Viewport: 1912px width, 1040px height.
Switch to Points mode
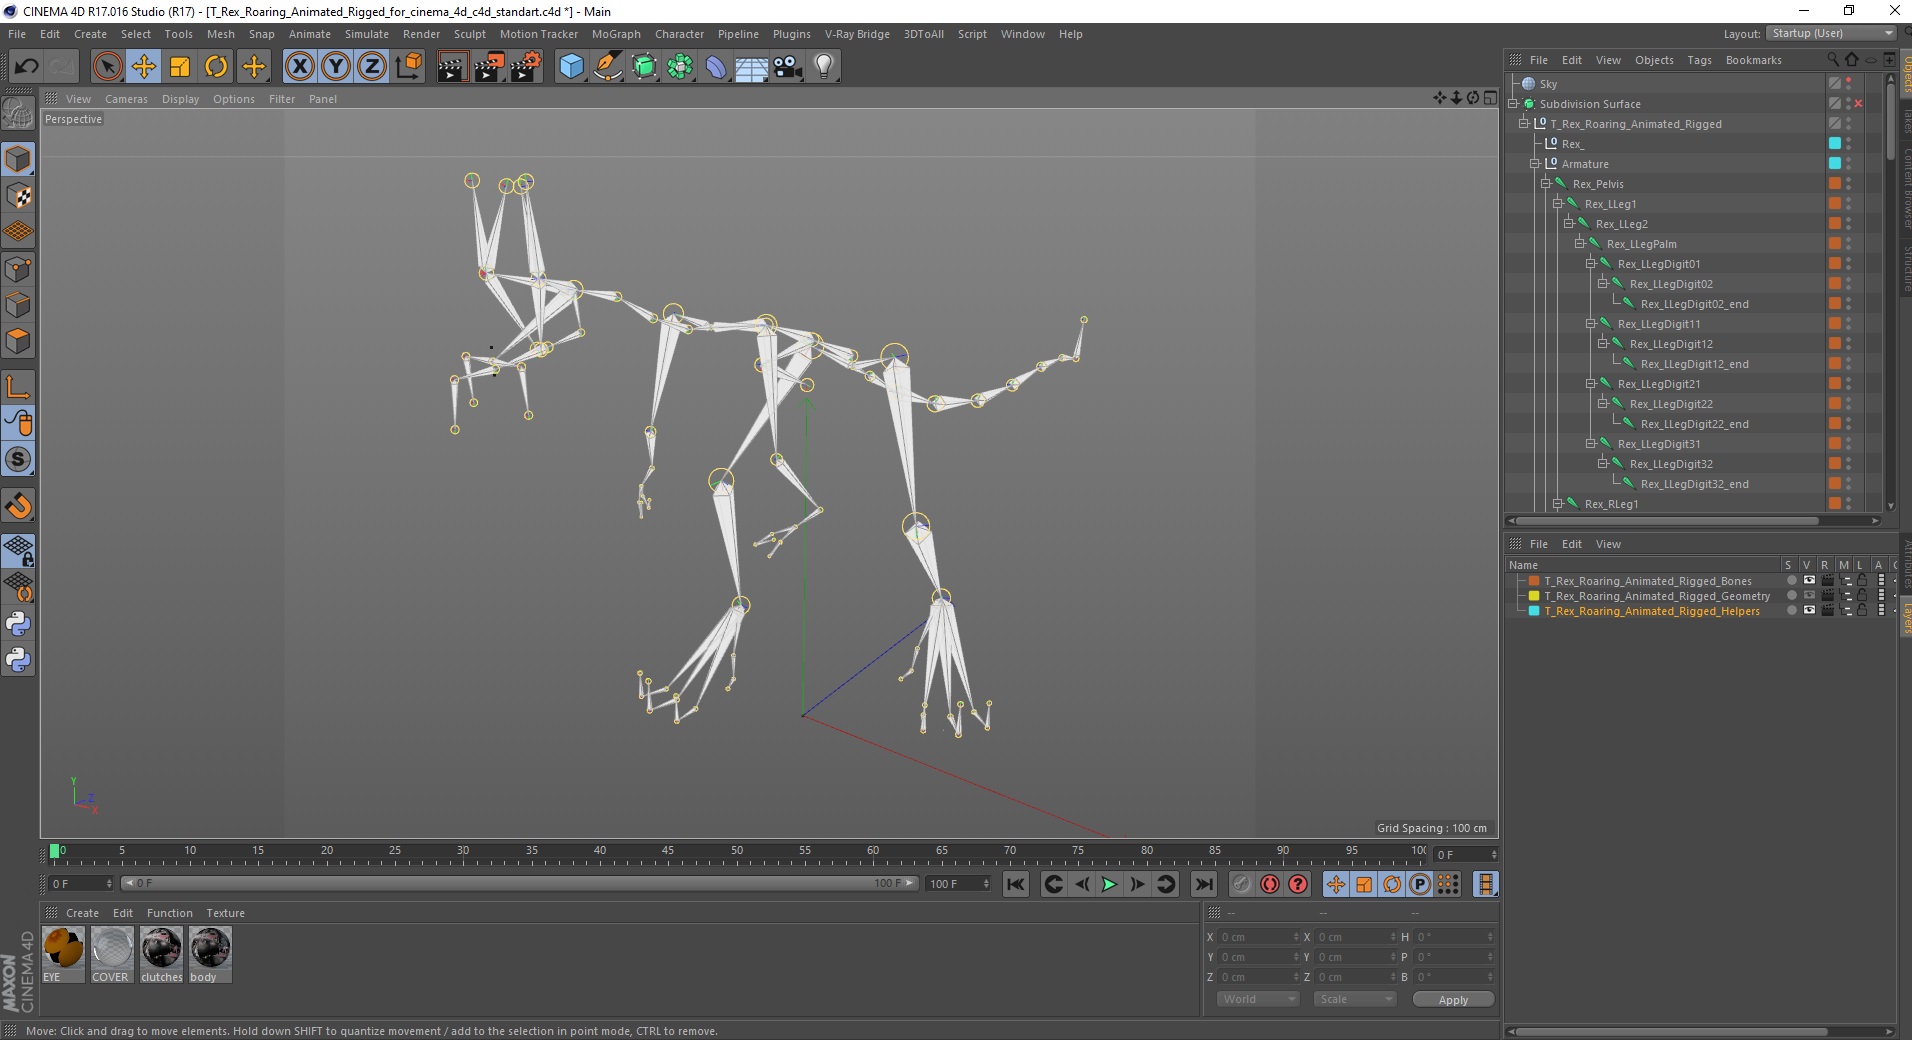point(18,269)
